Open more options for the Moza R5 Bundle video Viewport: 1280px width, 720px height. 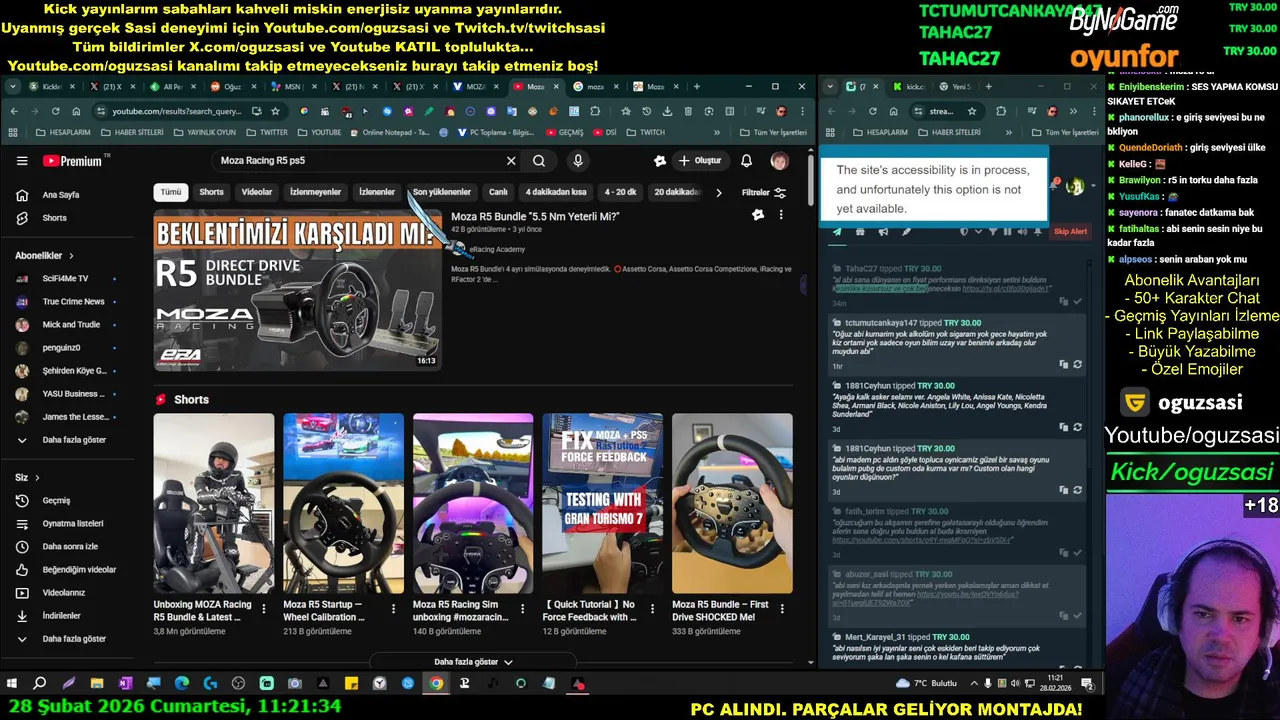point(781,215)
